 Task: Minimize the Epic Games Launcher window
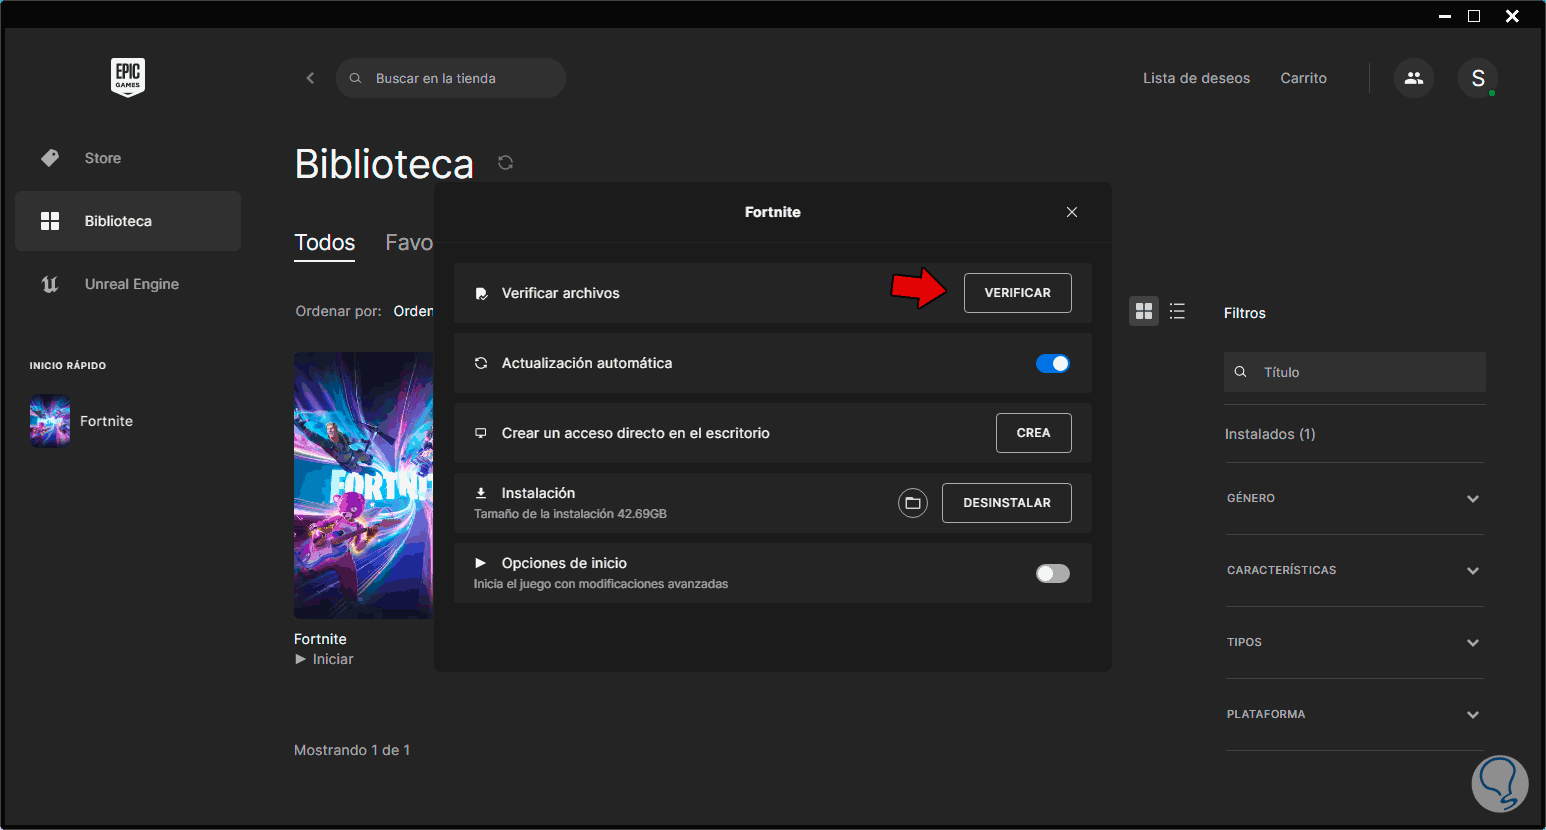1445,16
